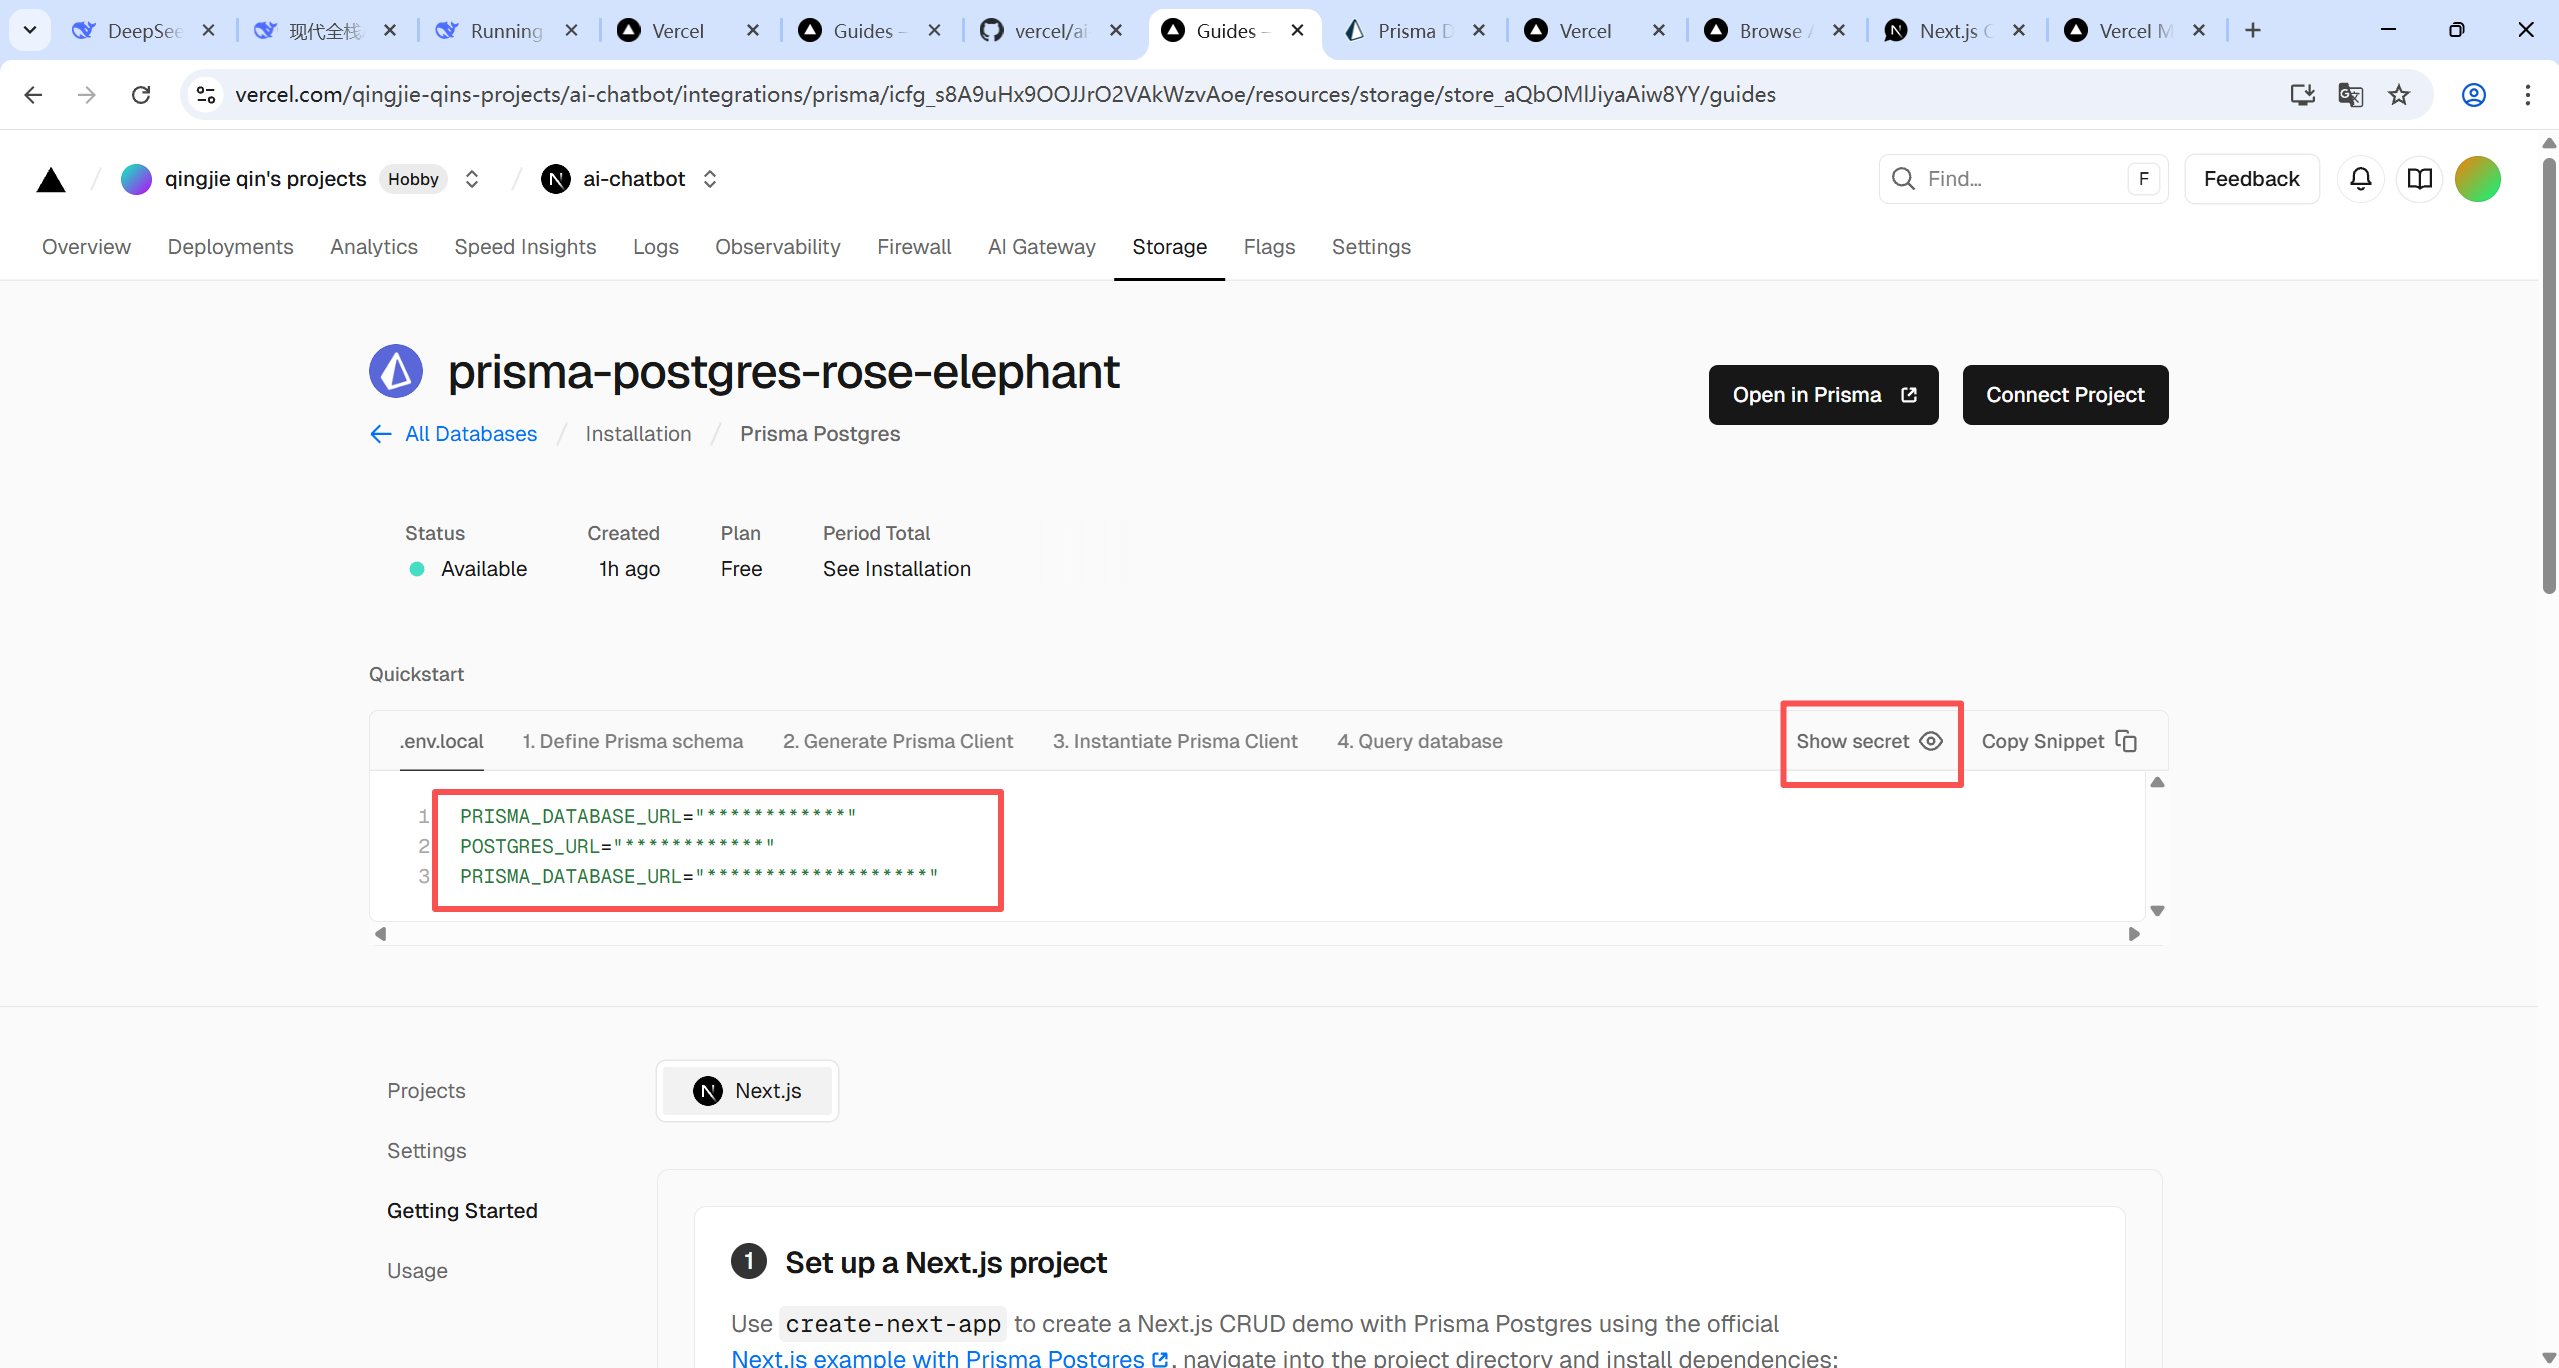Open the Logs tab
This screenshot has width=2559, height=1368.
[x=655, y=247]
